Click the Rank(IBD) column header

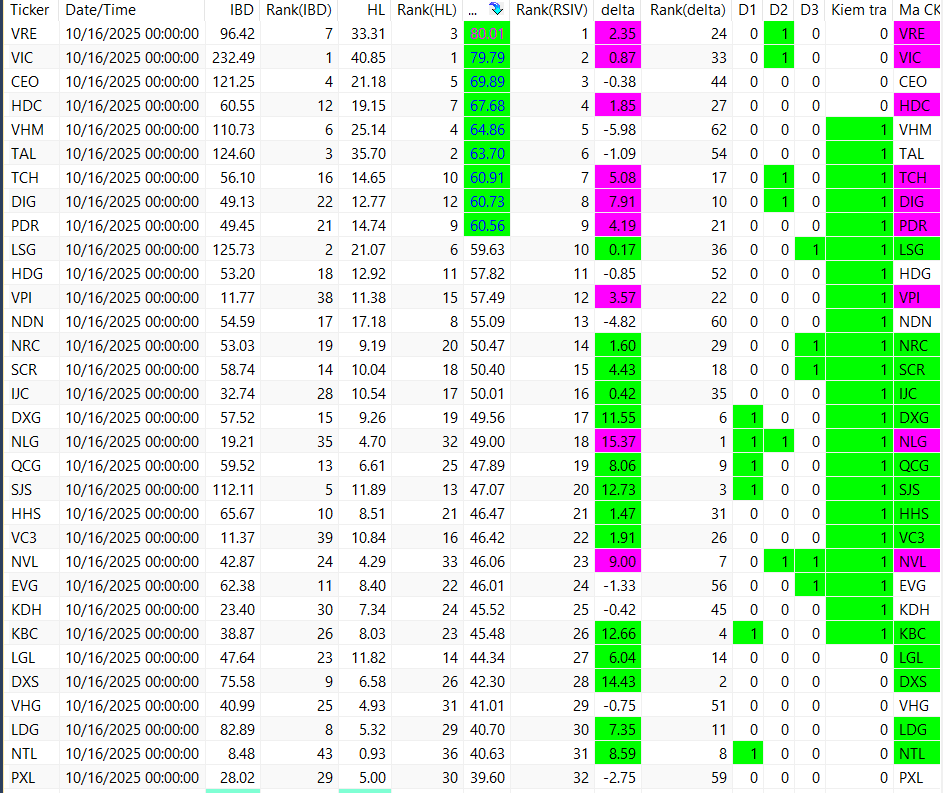[299, 10]
